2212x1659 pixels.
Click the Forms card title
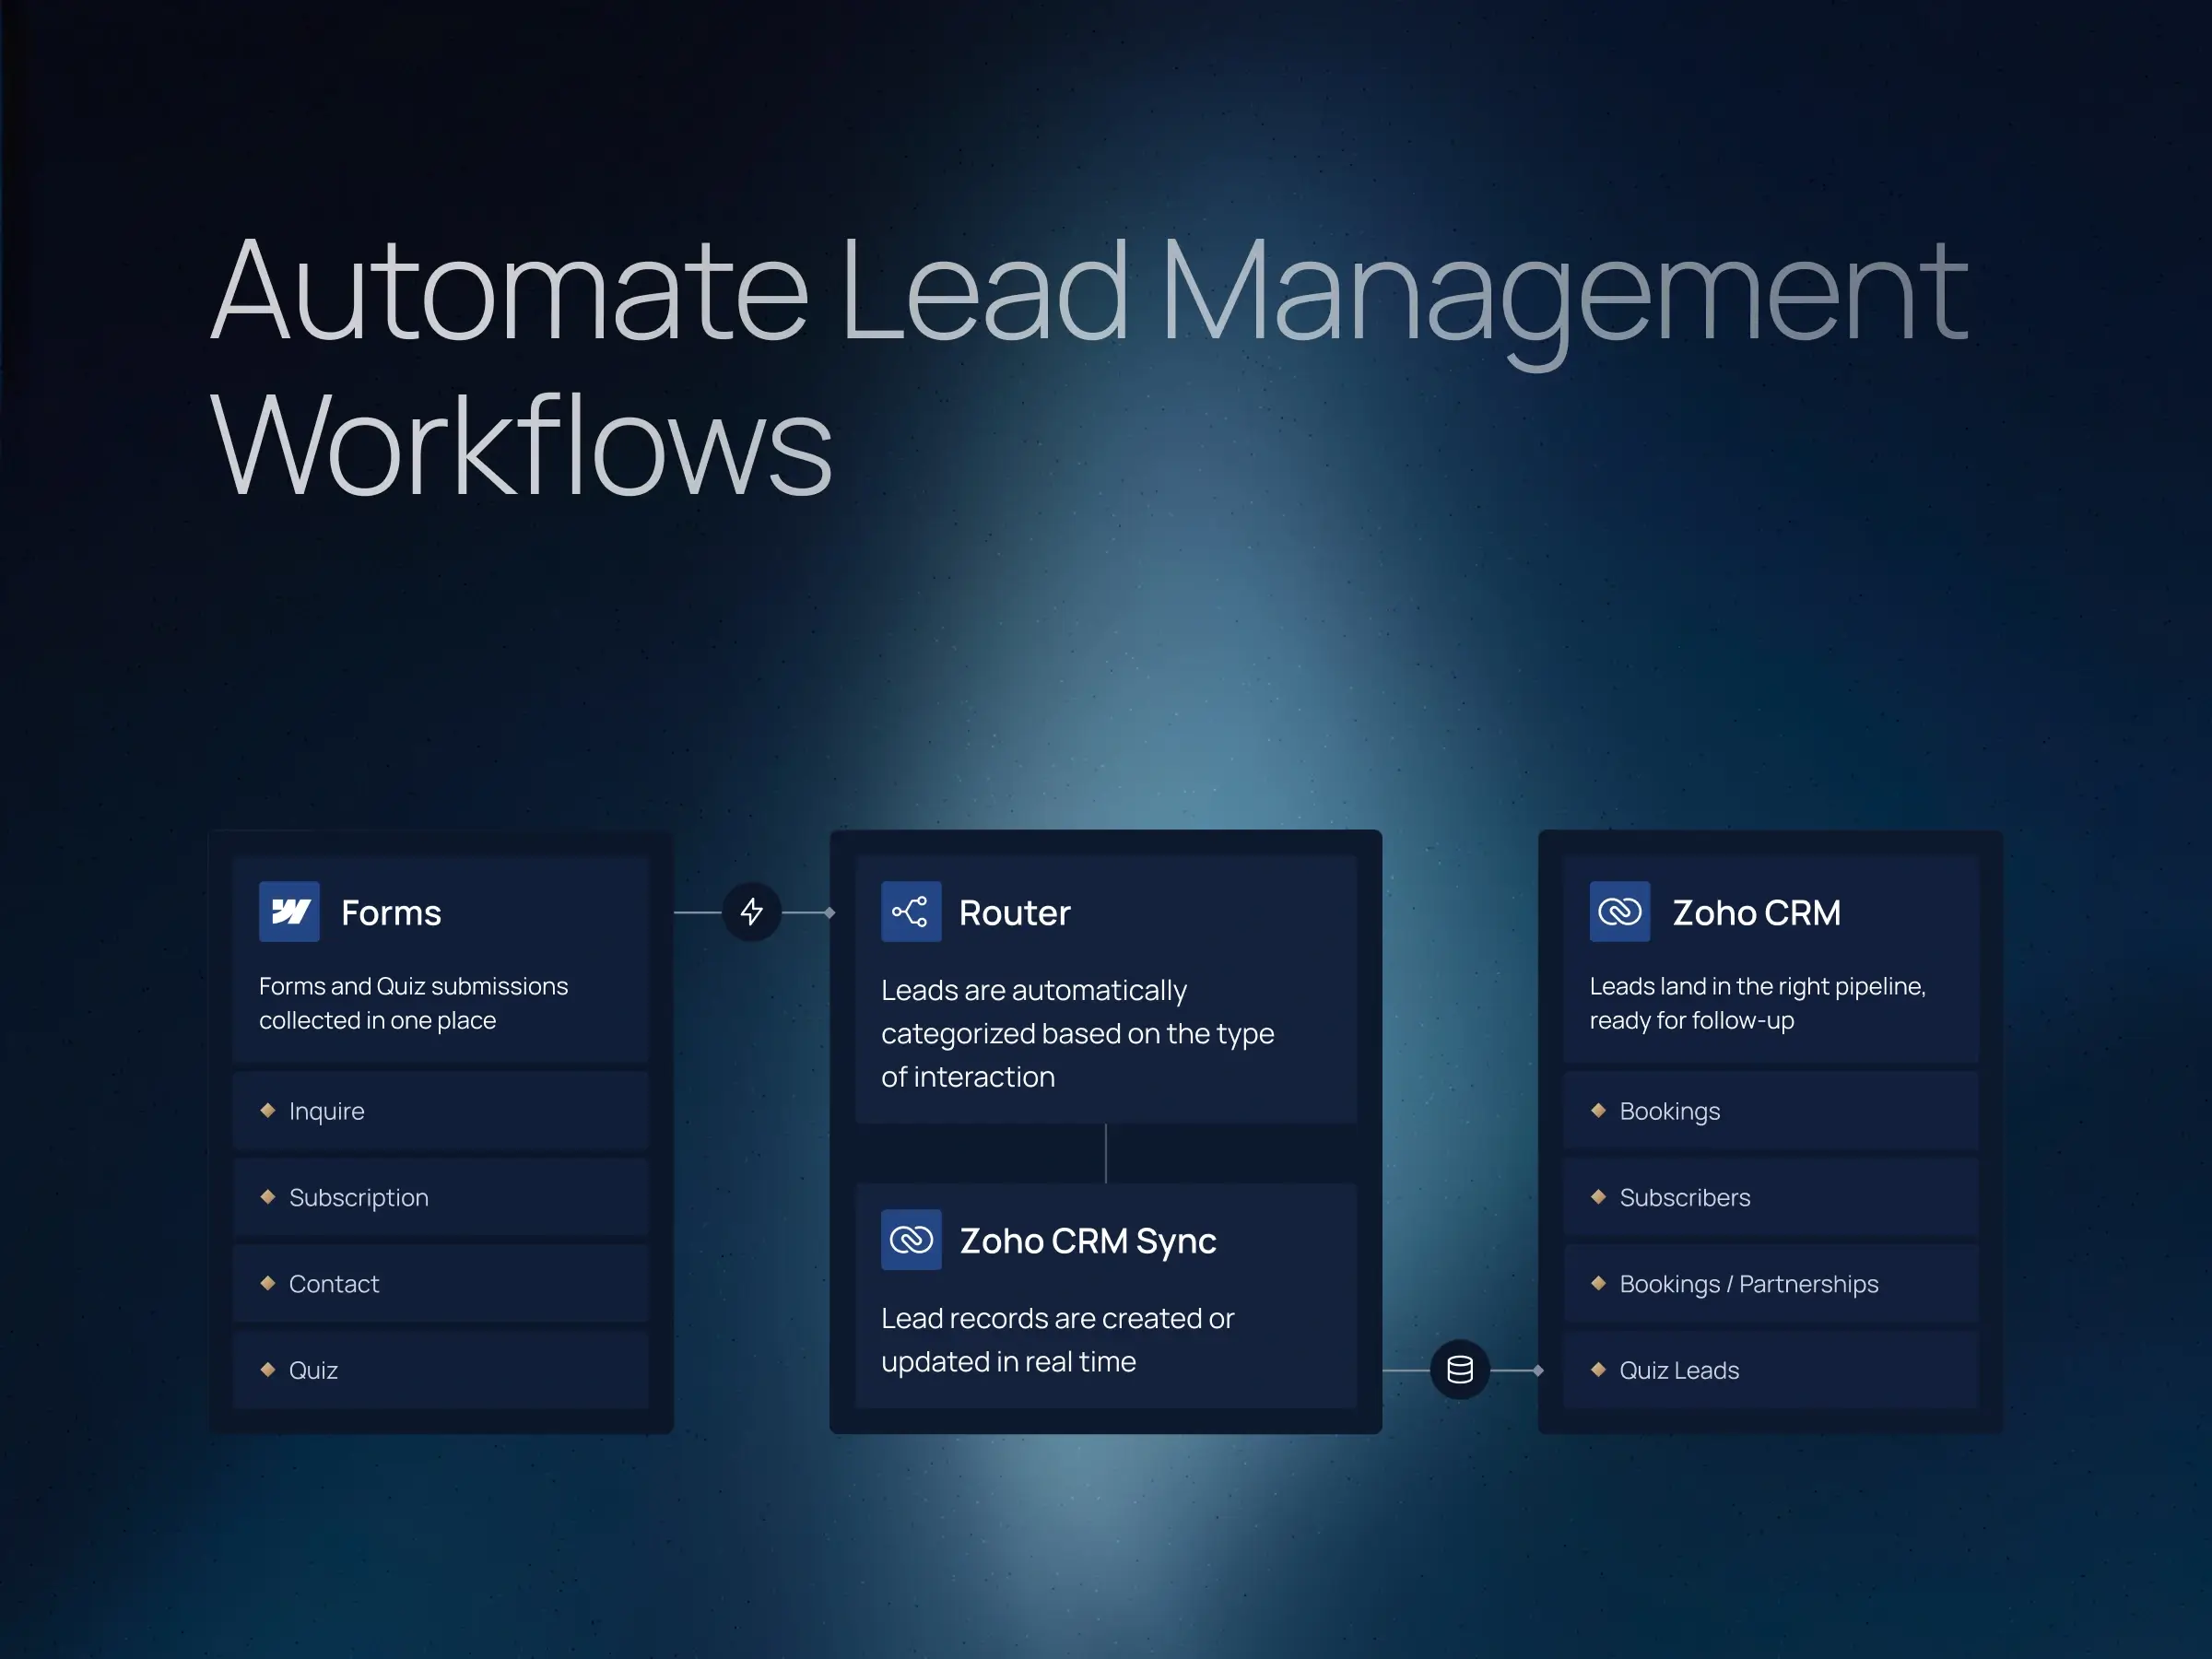point(391,913)
